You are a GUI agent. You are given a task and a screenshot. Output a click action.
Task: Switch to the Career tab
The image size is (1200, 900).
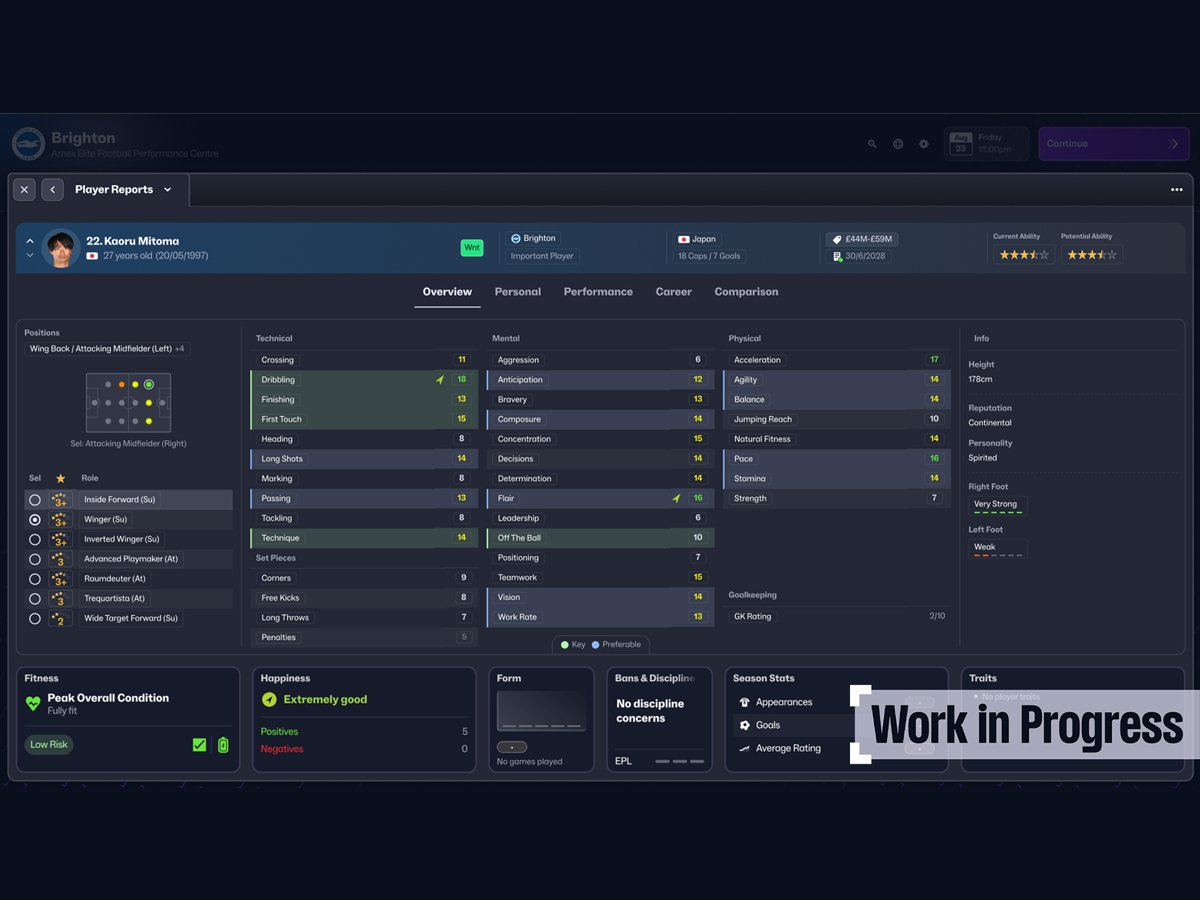pos(674,292)
